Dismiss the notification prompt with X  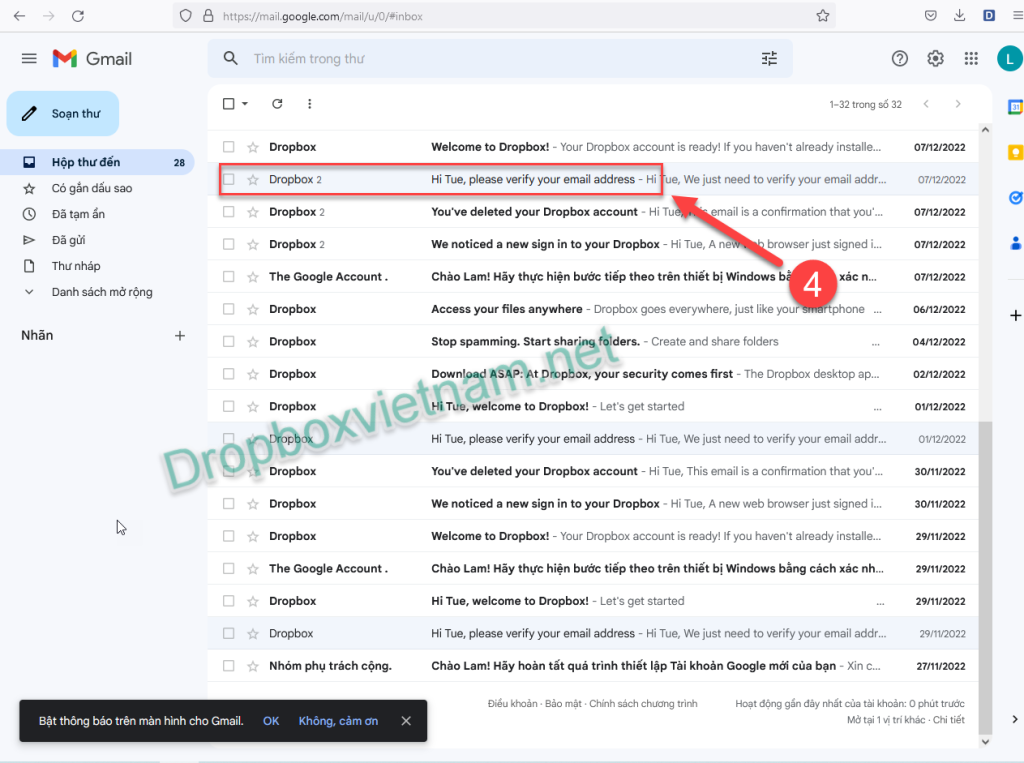point(406,721)
